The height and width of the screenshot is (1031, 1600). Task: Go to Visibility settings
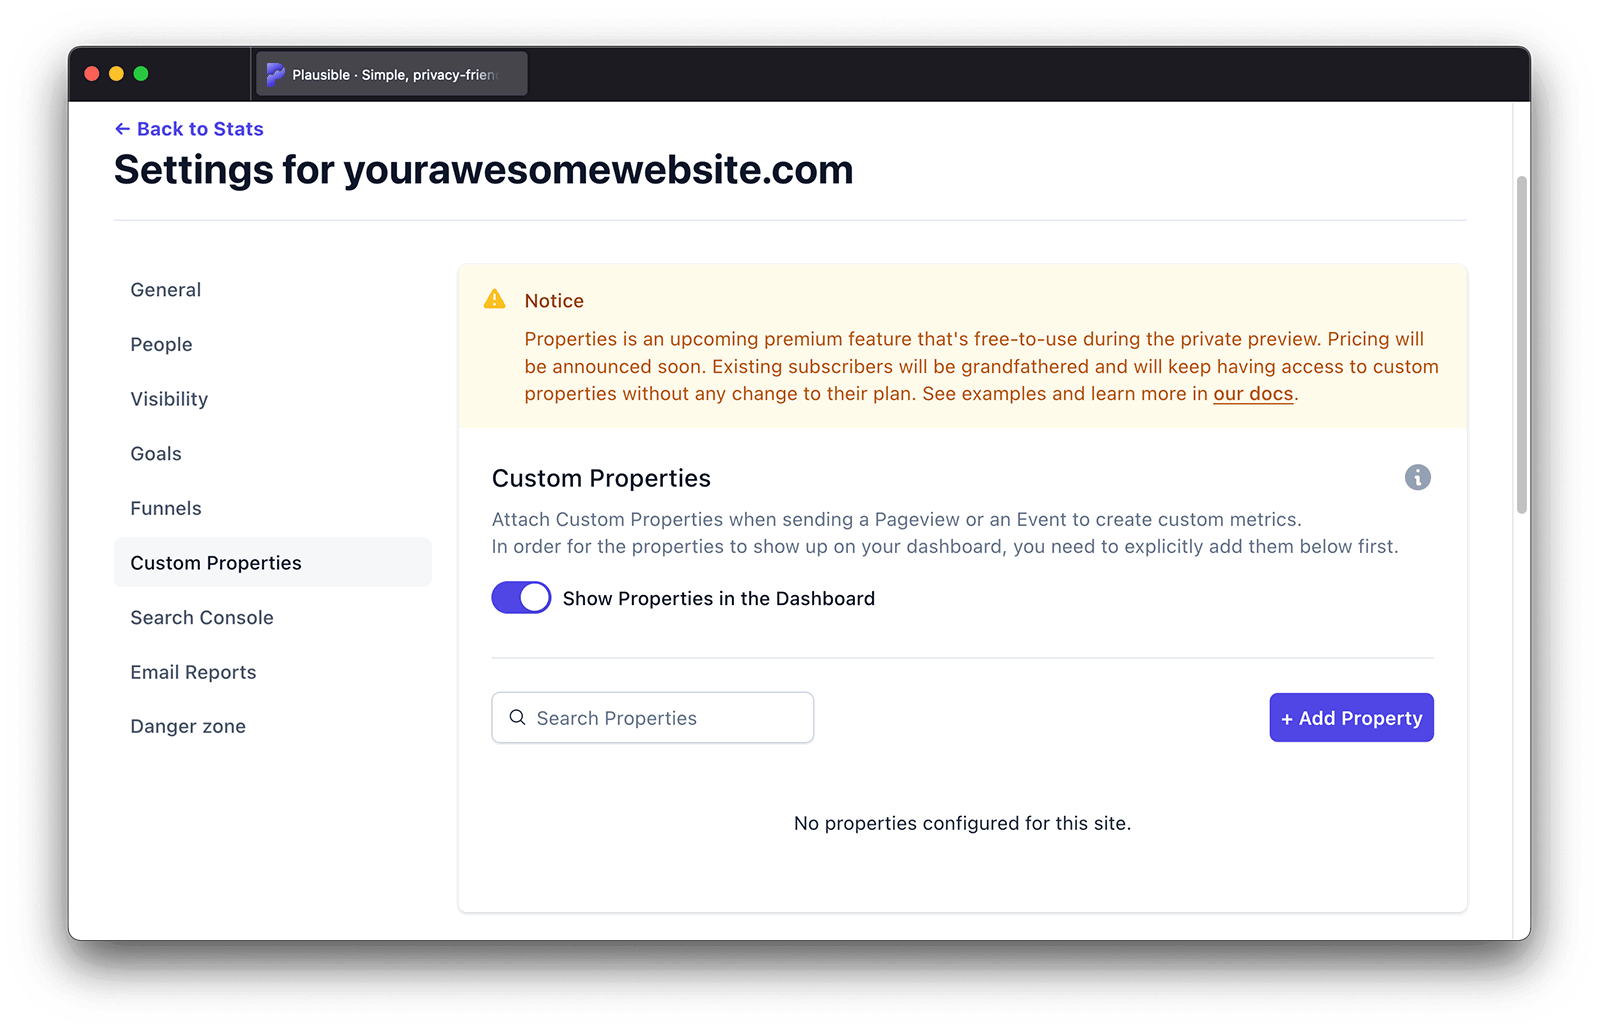(169, 399)
